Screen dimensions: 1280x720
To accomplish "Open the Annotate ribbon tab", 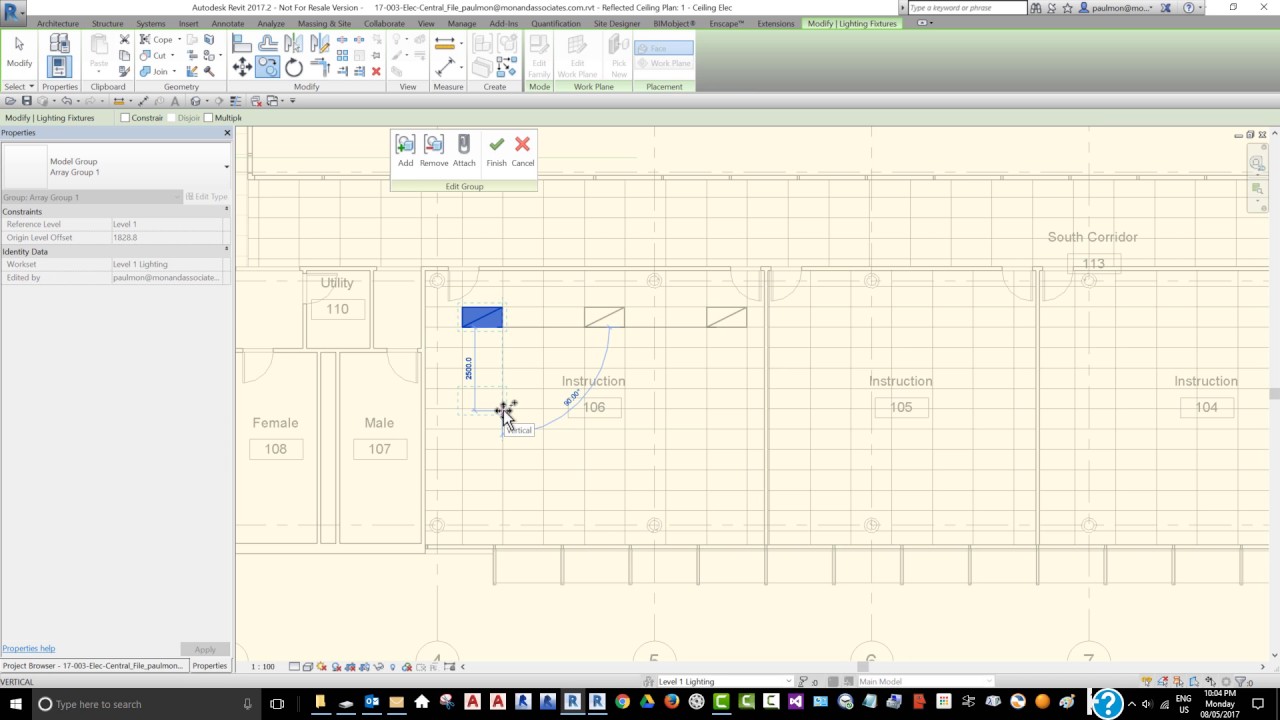I will coord(228,23).
